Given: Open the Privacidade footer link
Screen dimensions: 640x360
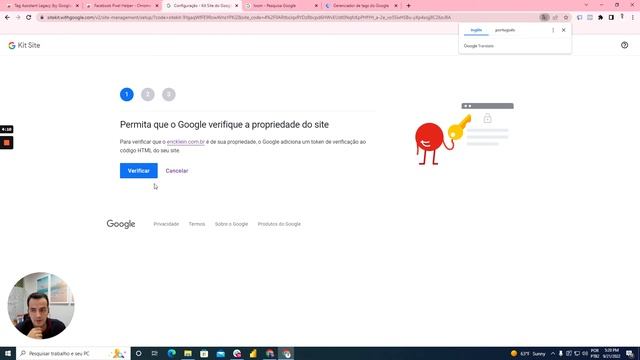Looking at the screenshot, I should [x=166, y=224].
